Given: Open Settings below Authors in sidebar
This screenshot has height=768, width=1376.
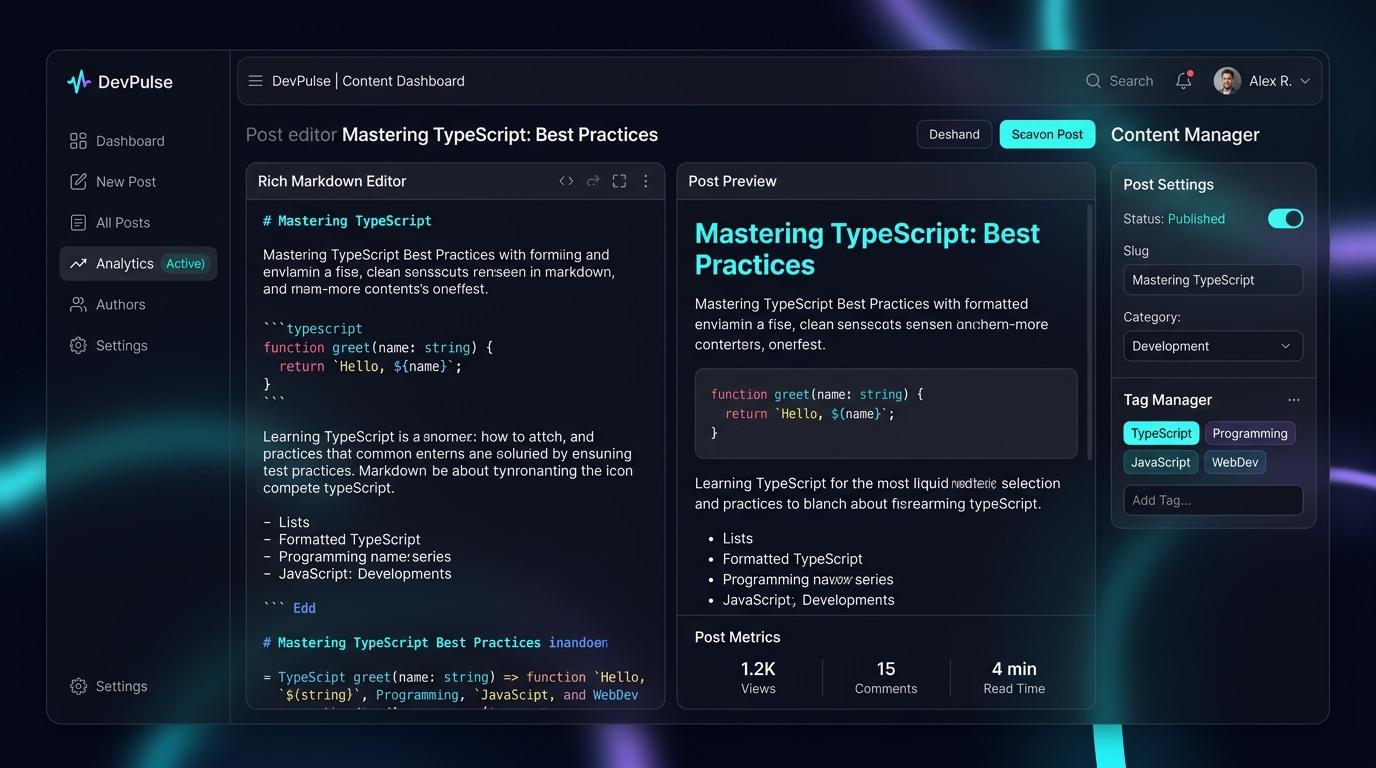Looking at the screenshot, I should coord(138,346).
